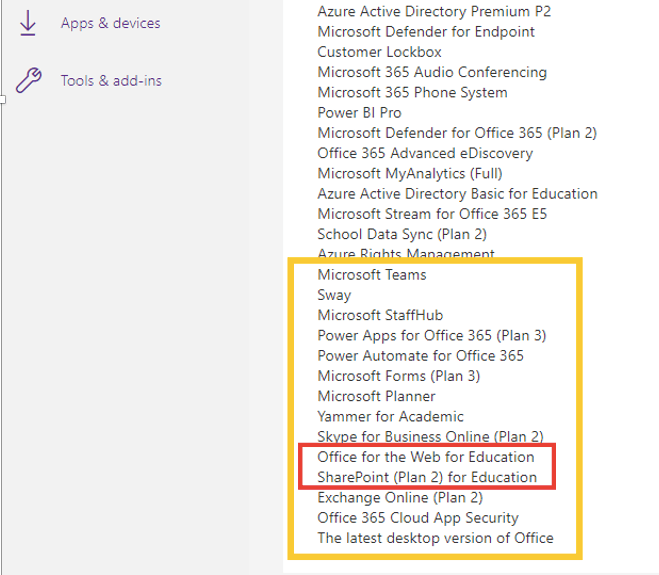The width and height of the screenshot is (659, 575).
Task: Open the Tools & add-ins link
Action: pos(111,80)
